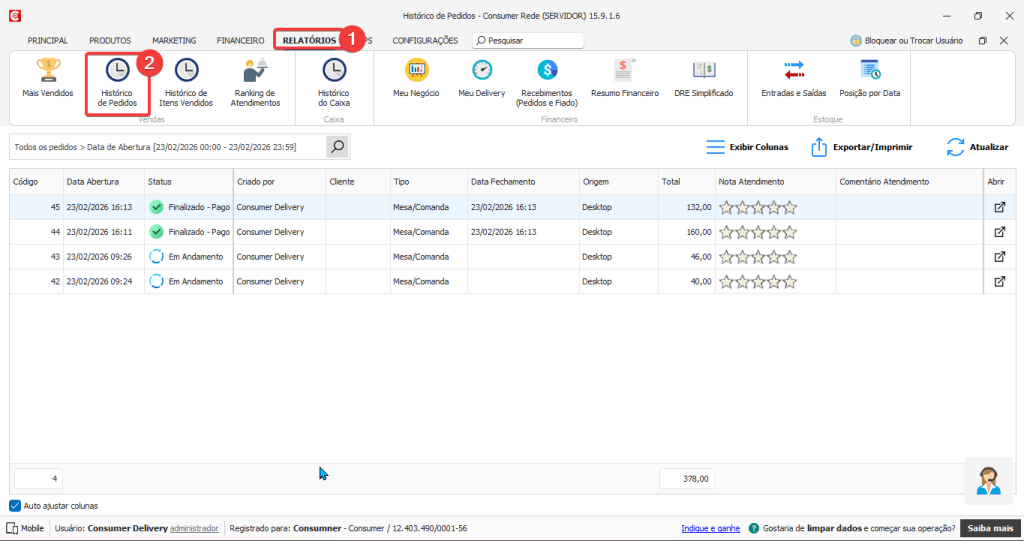Image resolution: width=1024 pixels, height=541 pixels.
Task: Click the Consumer app logo icon
Action: tap(14, 16)
